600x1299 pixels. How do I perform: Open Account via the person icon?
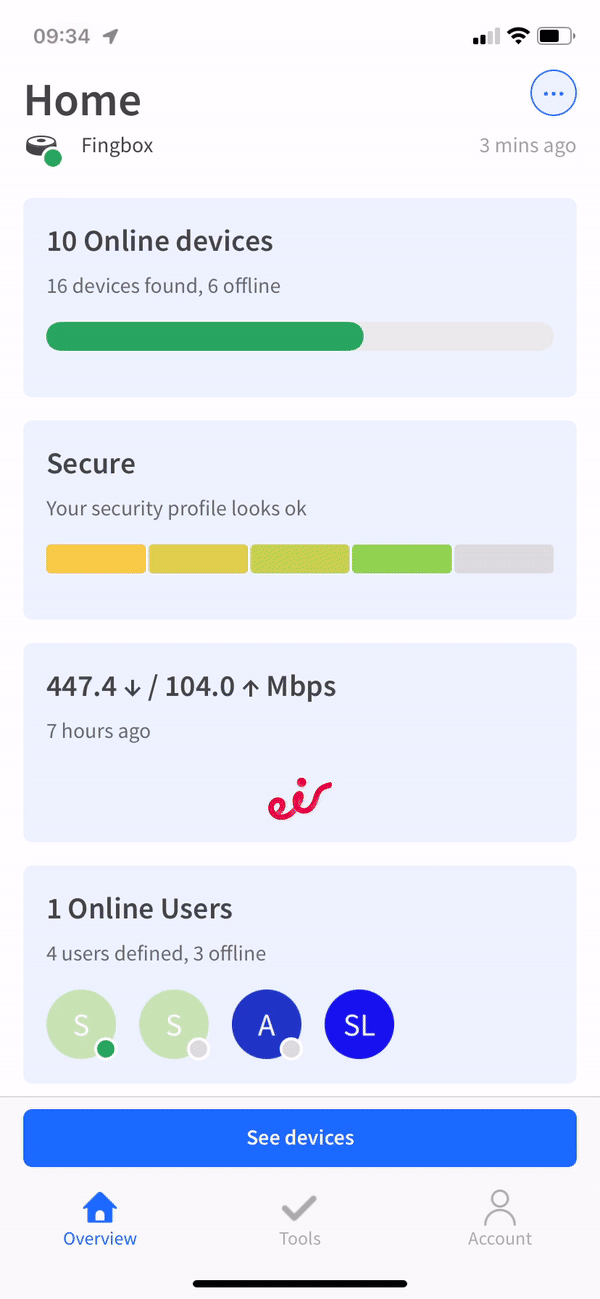pyautogui.click(x=499, y=1206)
